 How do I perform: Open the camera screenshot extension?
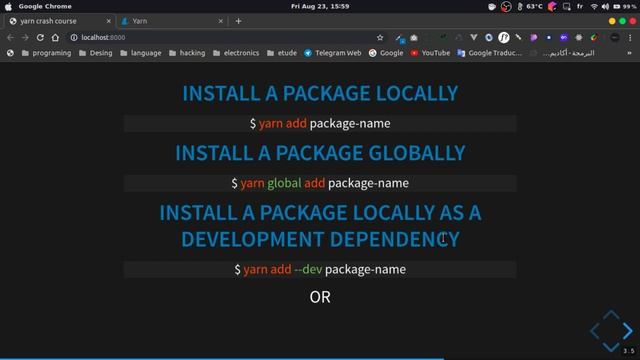(x=414, y=38)
